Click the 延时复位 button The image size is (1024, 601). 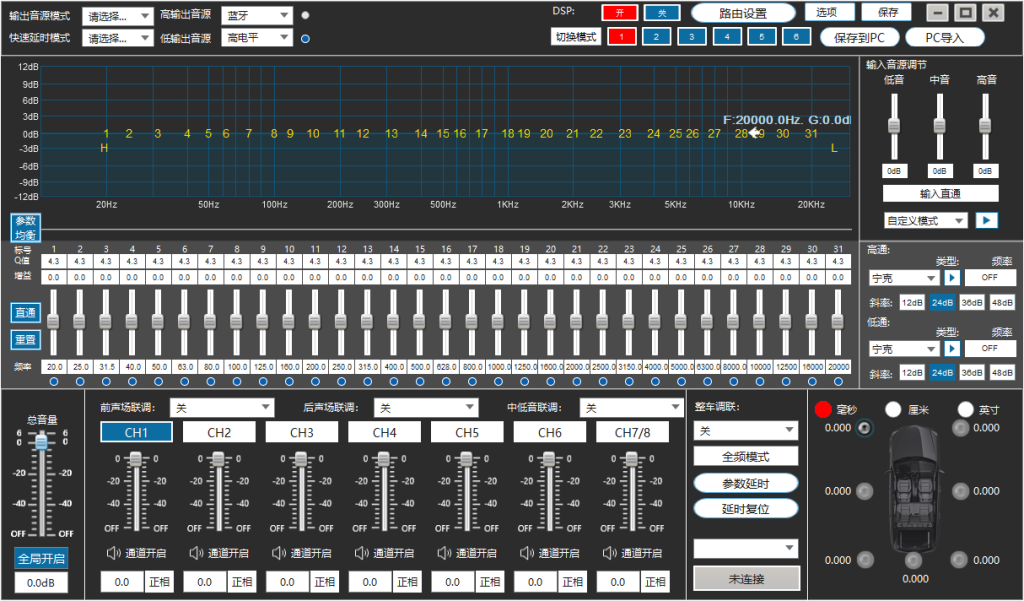click(746, 509)
